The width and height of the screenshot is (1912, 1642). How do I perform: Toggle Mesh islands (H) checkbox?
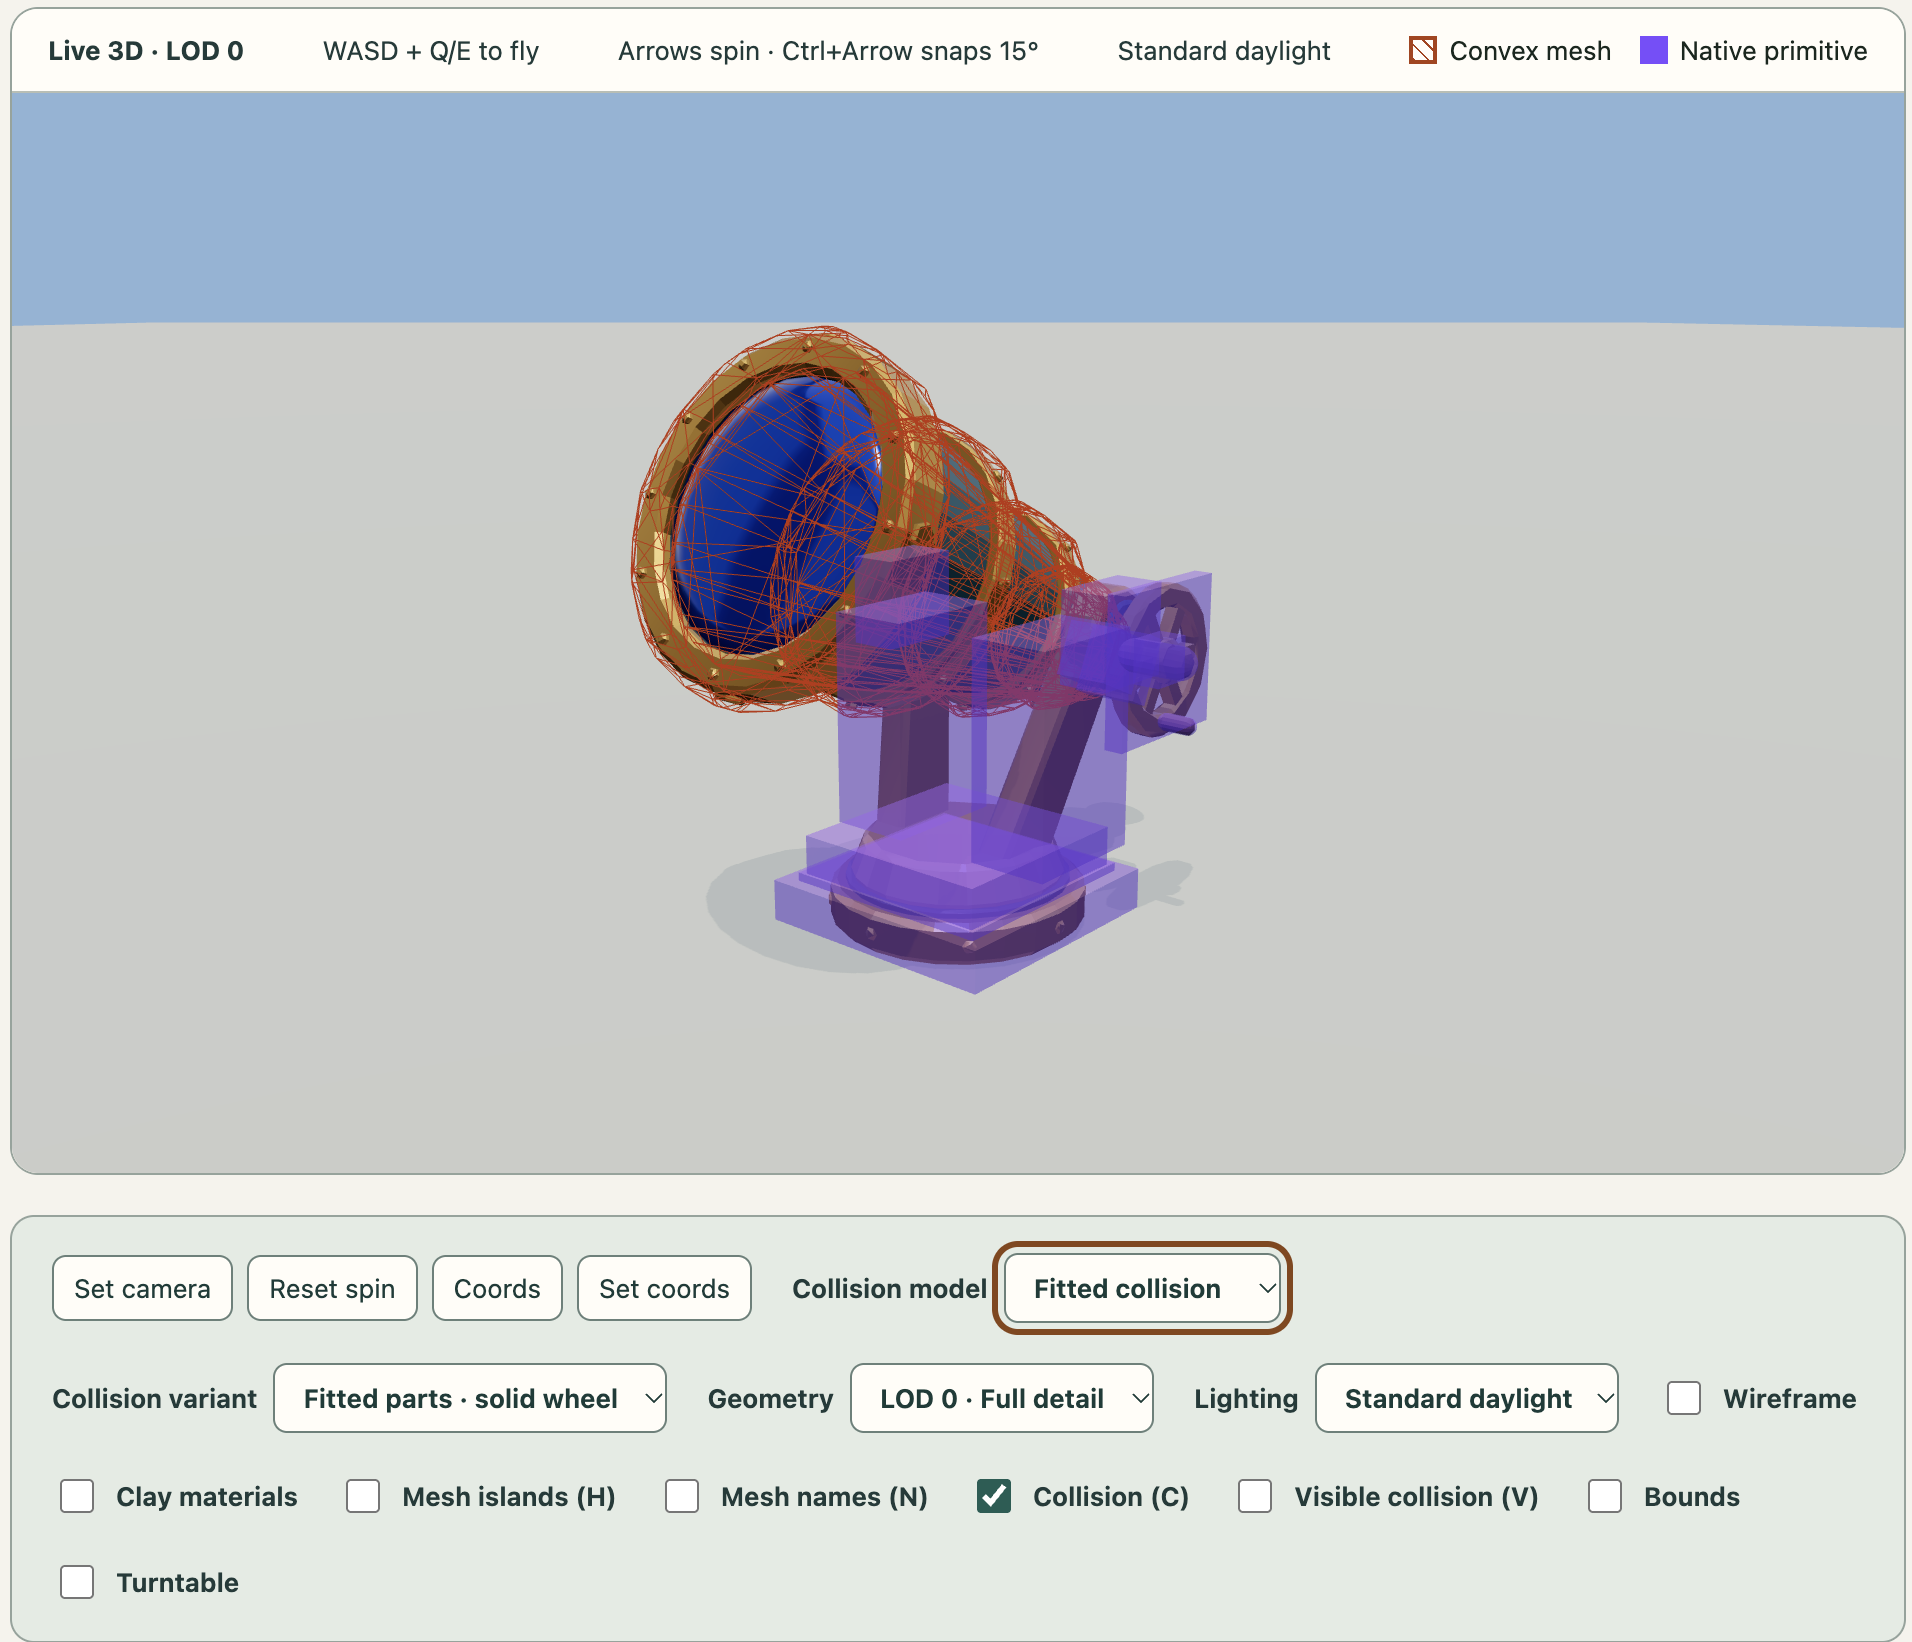363,1496
